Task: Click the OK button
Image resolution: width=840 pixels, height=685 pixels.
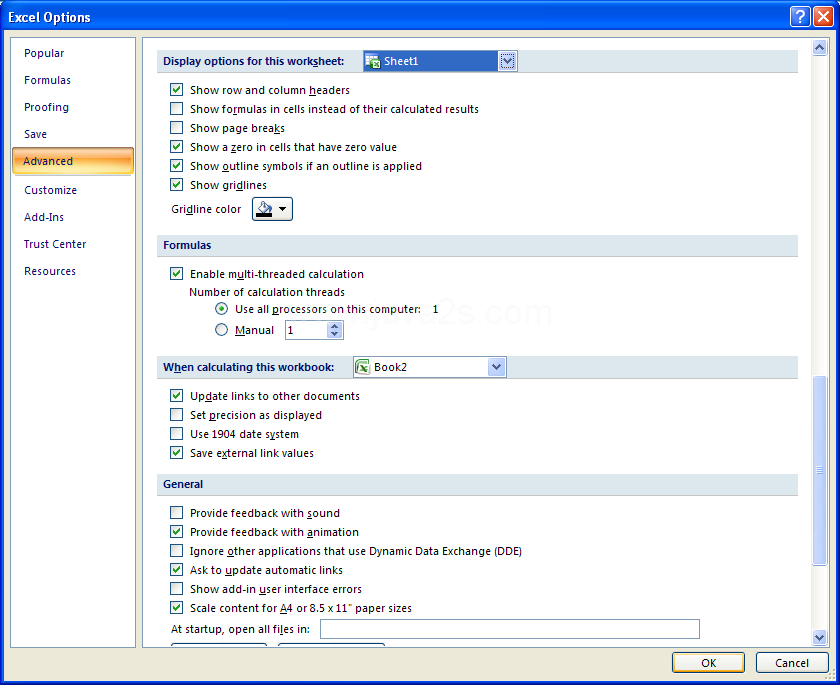Action: pyautogui.click(x=708, y=663)
